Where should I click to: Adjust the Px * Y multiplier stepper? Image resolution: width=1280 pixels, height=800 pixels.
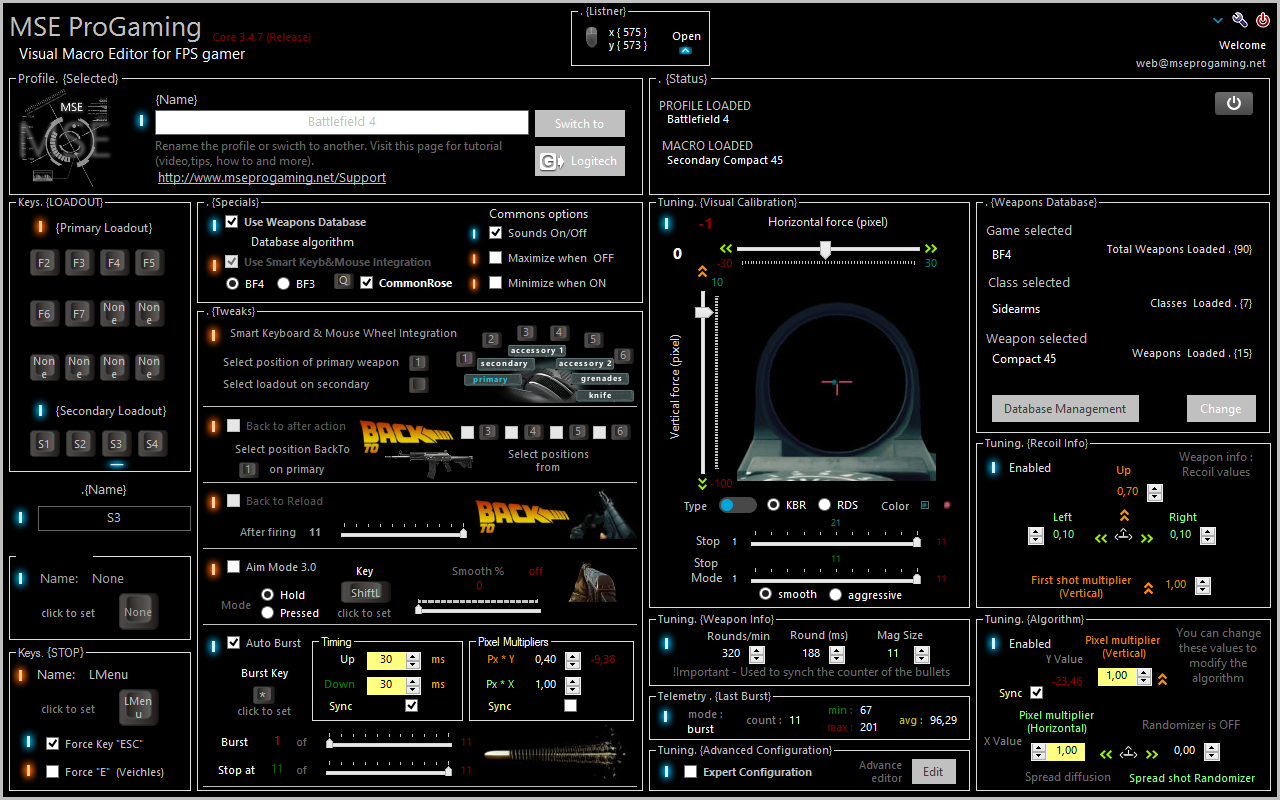(x=573, y=660)
